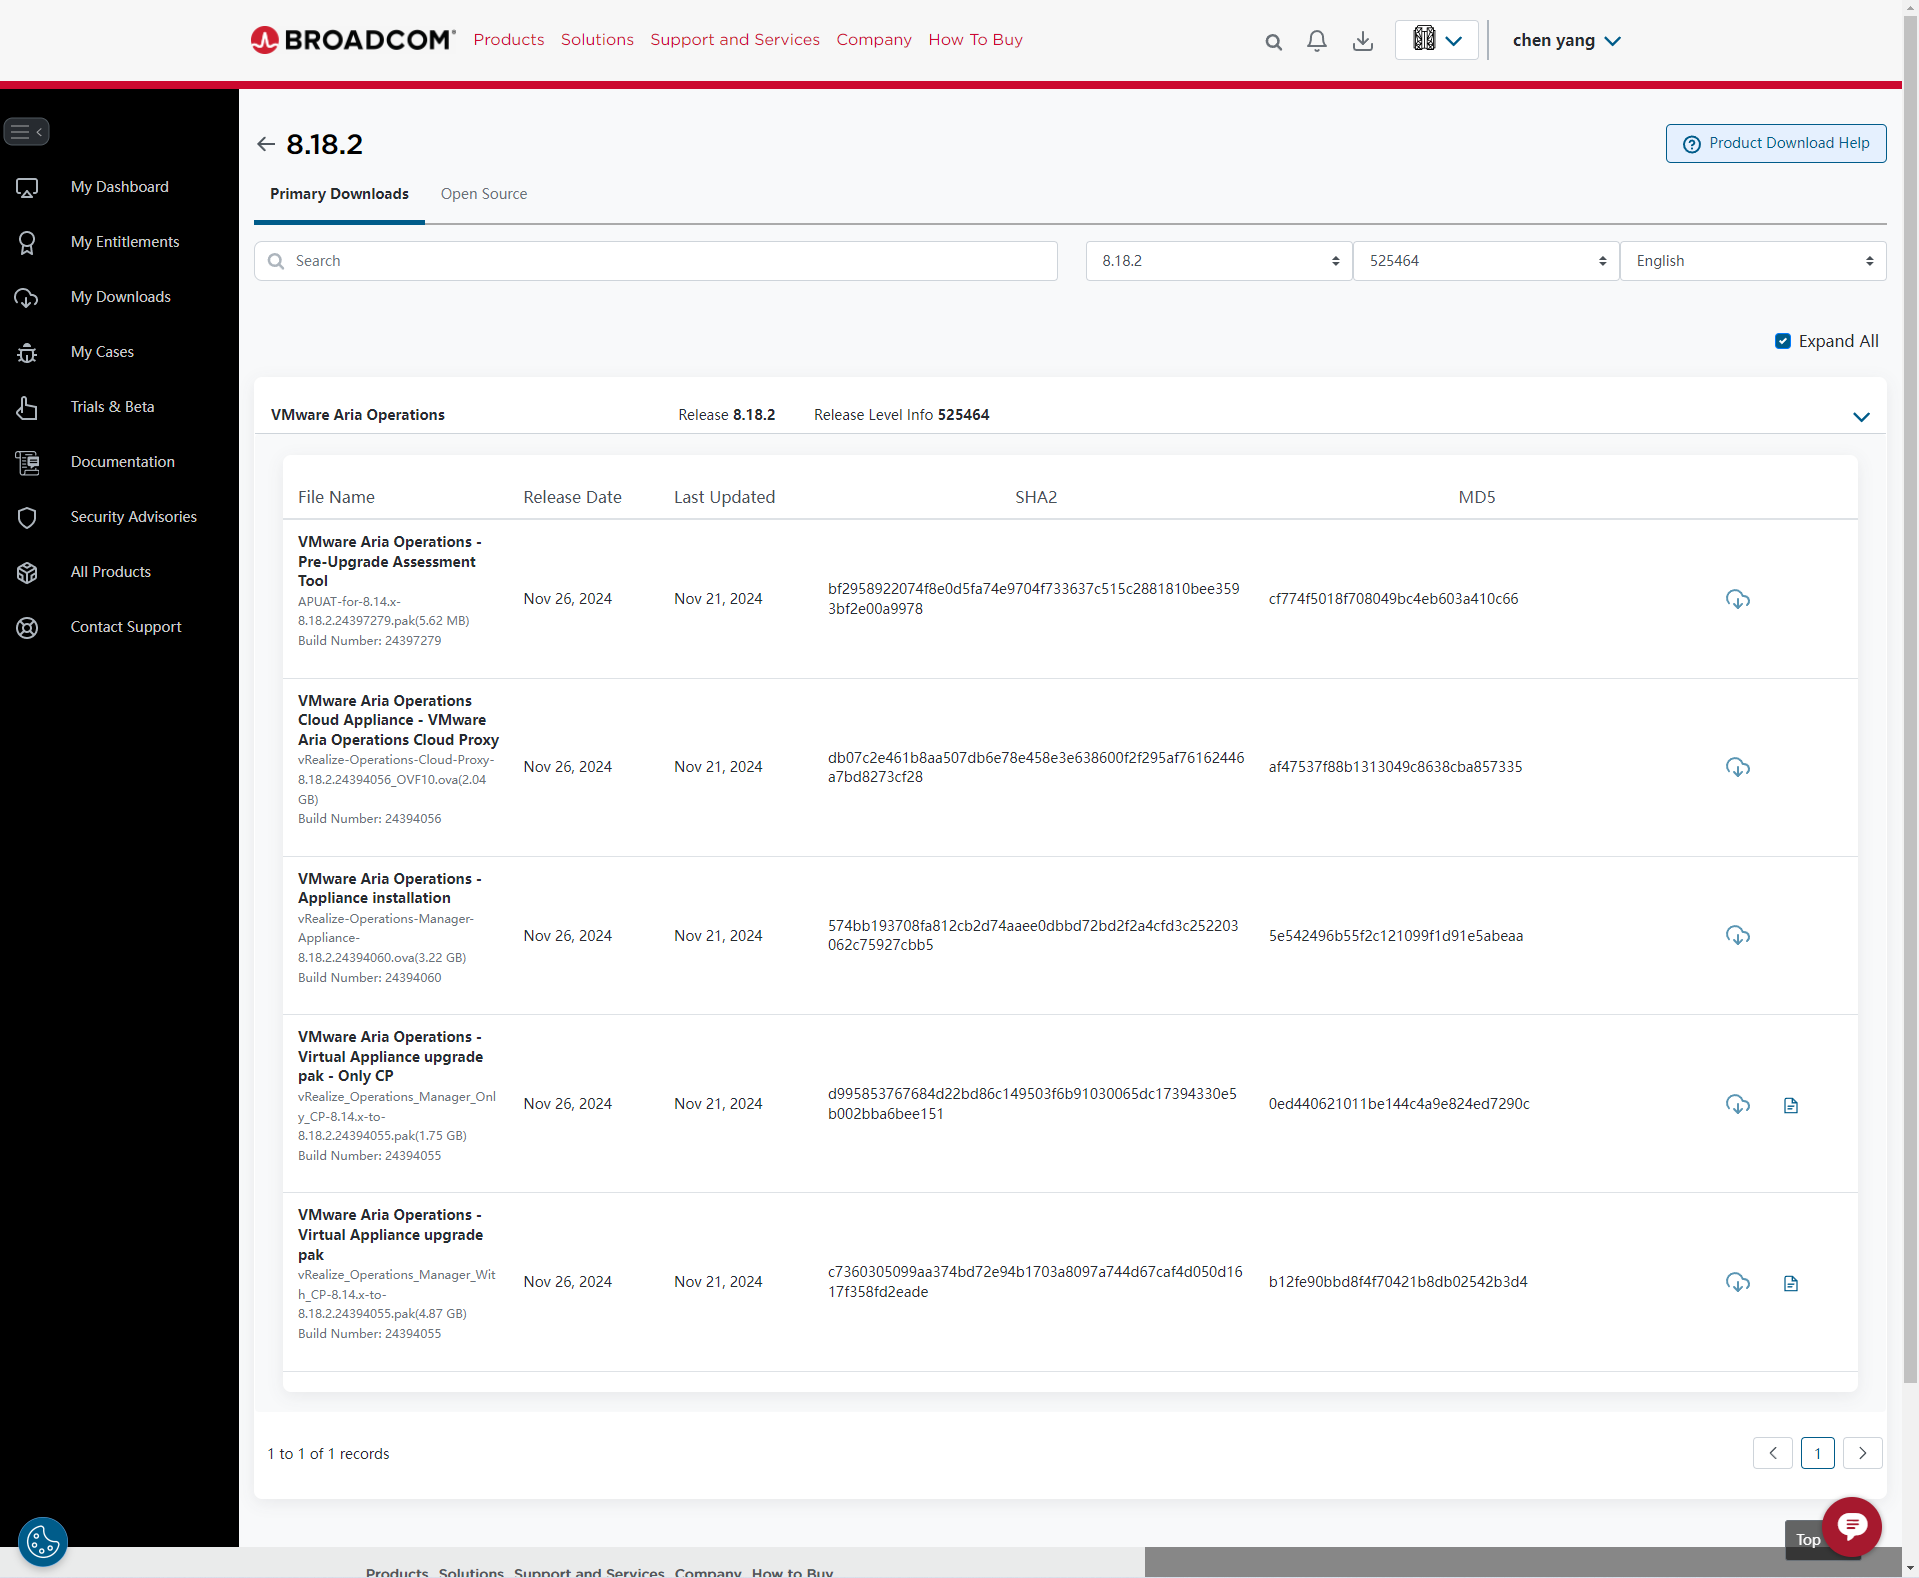Image resolution: width=1919 pixels, height=1578 pixels.
Task: Uncheck the Expand All checkbox
Action: 1782,341
